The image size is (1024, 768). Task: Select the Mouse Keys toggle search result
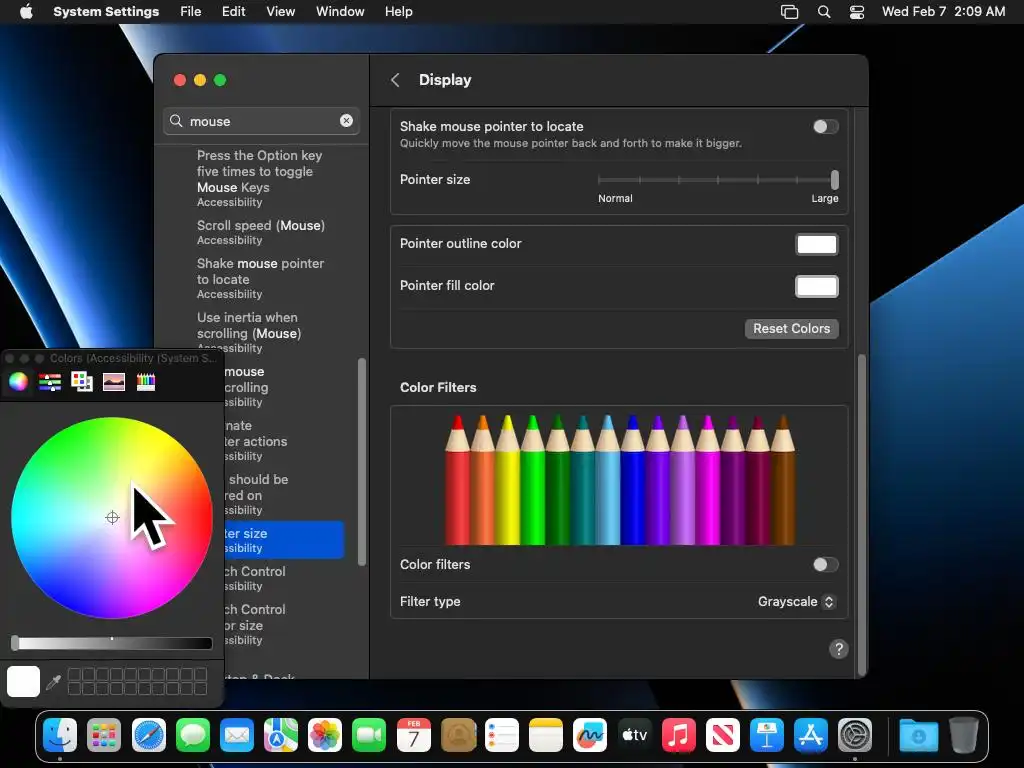point(259,178)
